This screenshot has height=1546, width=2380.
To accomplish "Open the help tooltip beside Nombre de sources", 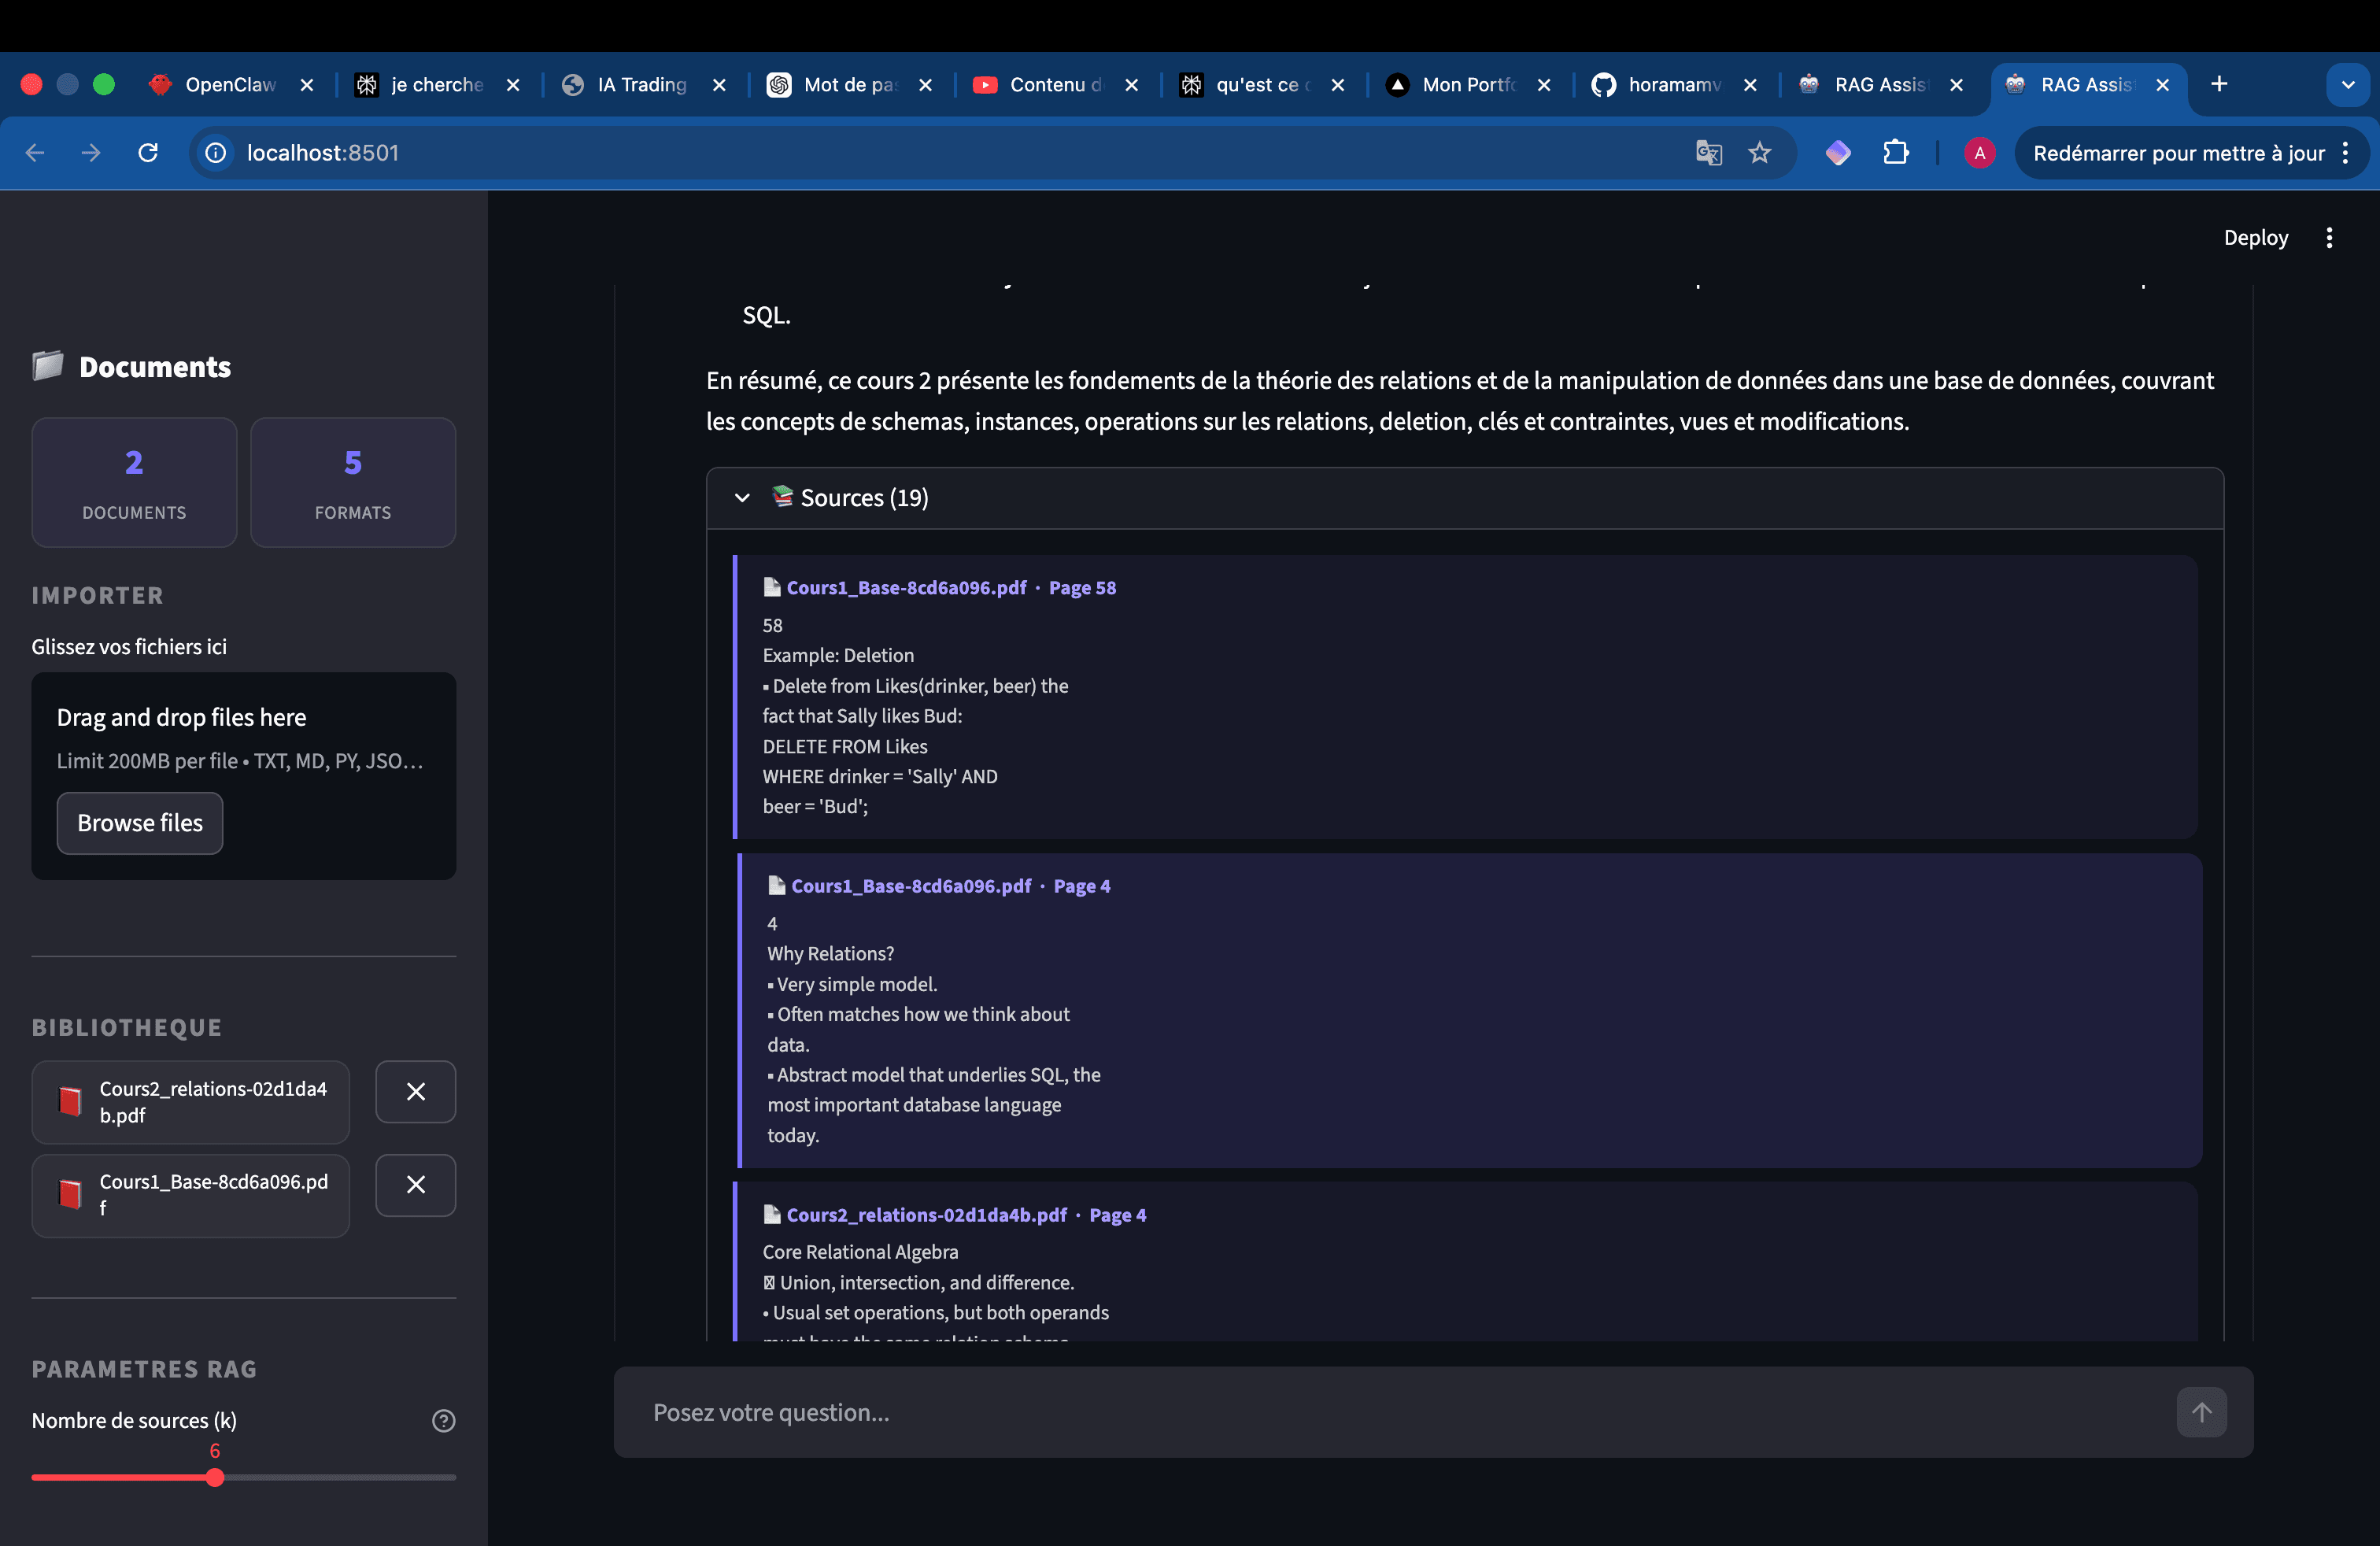I will click(444, 1420).
